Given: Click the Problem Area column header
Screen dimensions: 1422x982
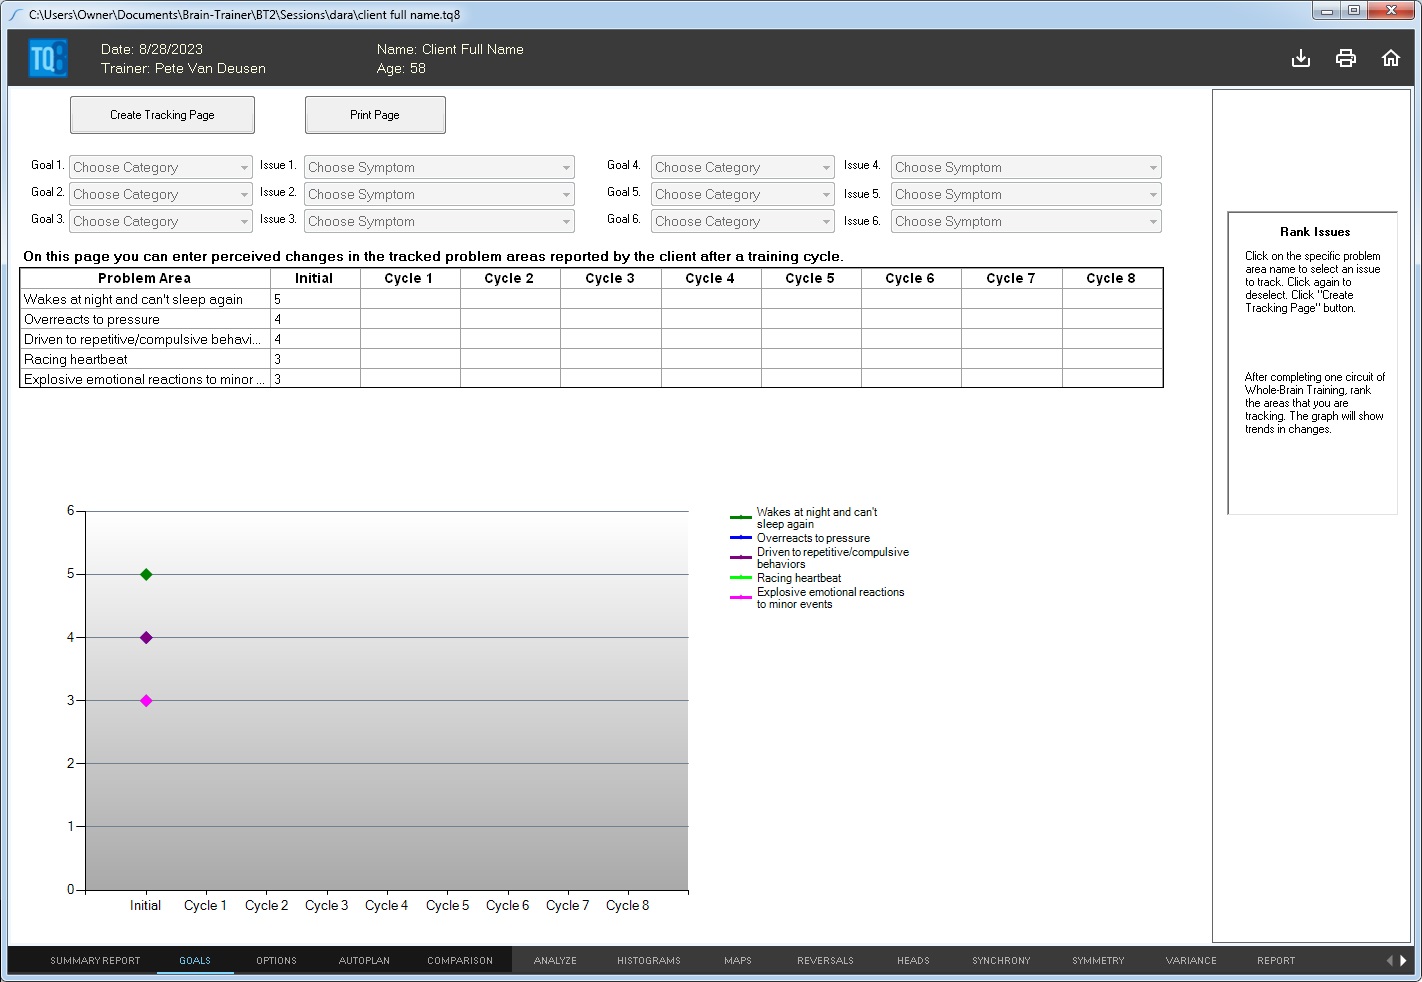Looking at the screenshot, I should coord(145,278).
